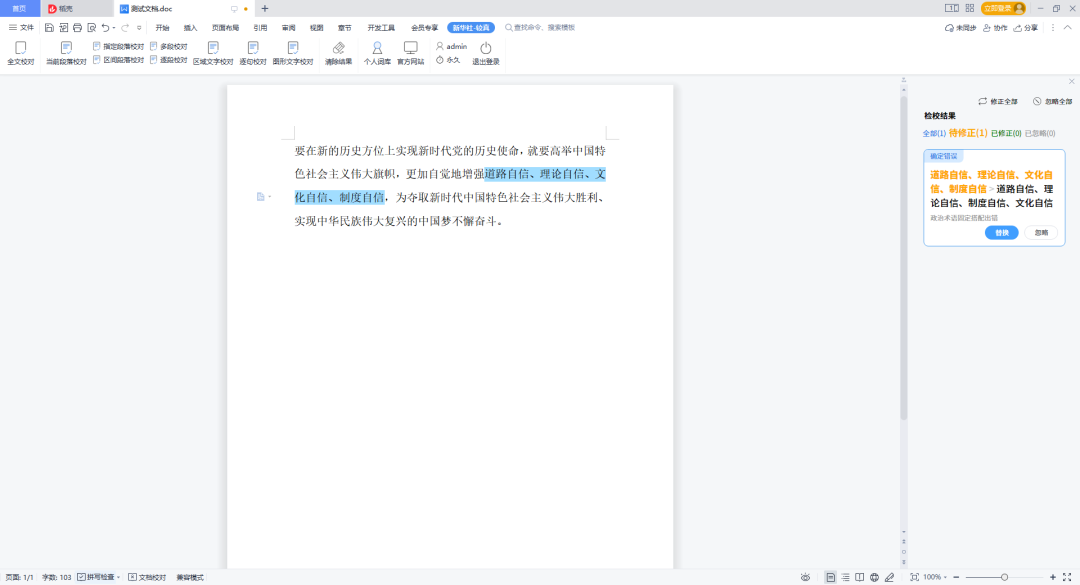Click the print preview icon
Screen dimensions: 1080x585
click(x=92, y=28)
